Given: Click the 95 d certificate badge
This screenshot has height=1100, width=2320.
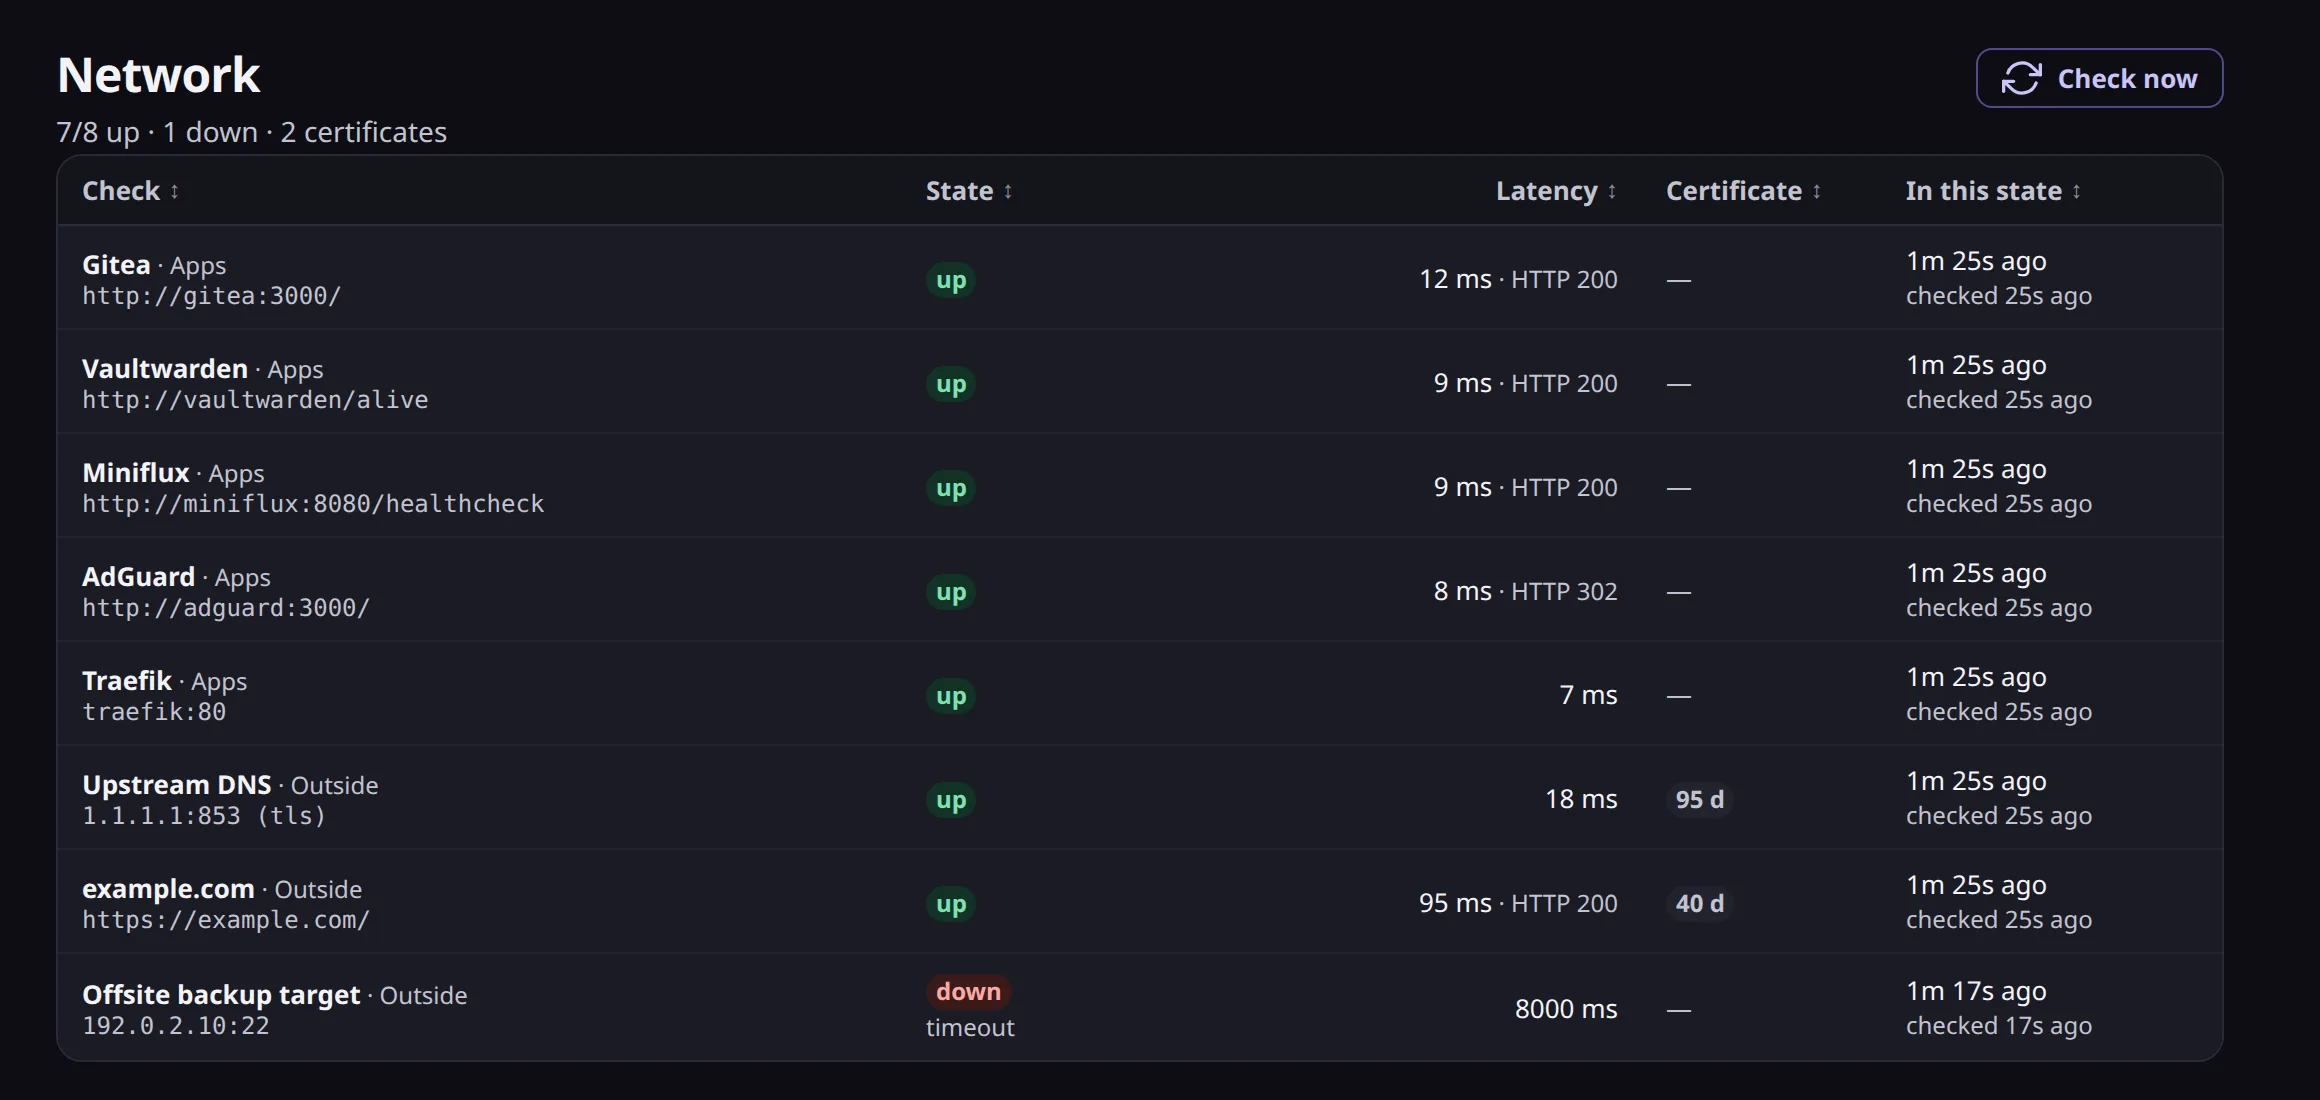Looking at the screenshot, I should tap(1699, 800).
